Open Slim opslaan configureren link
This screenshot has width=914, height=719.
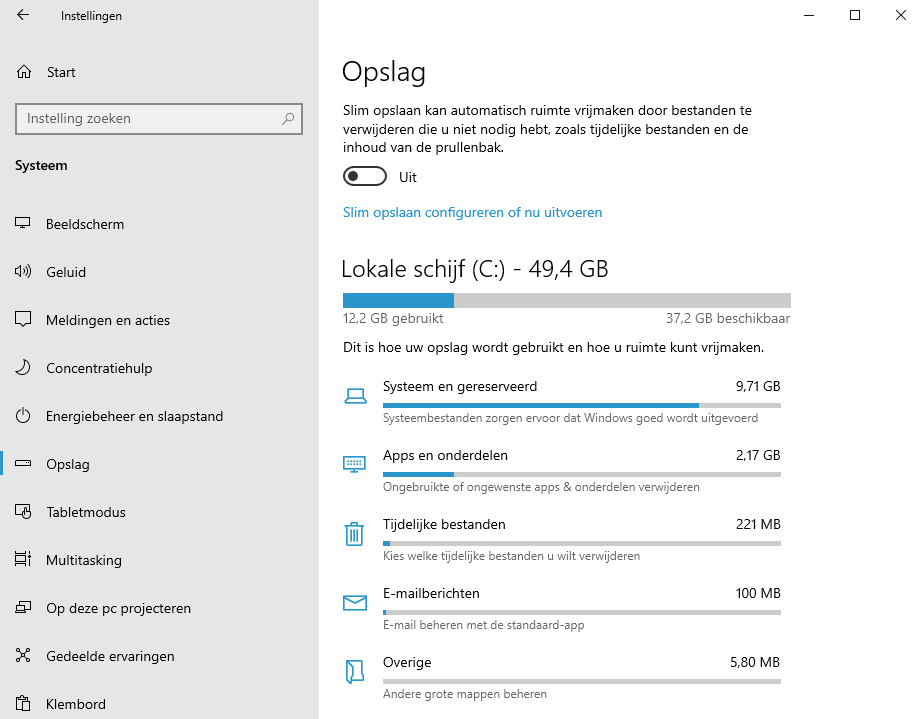click(x=472, y=212)
